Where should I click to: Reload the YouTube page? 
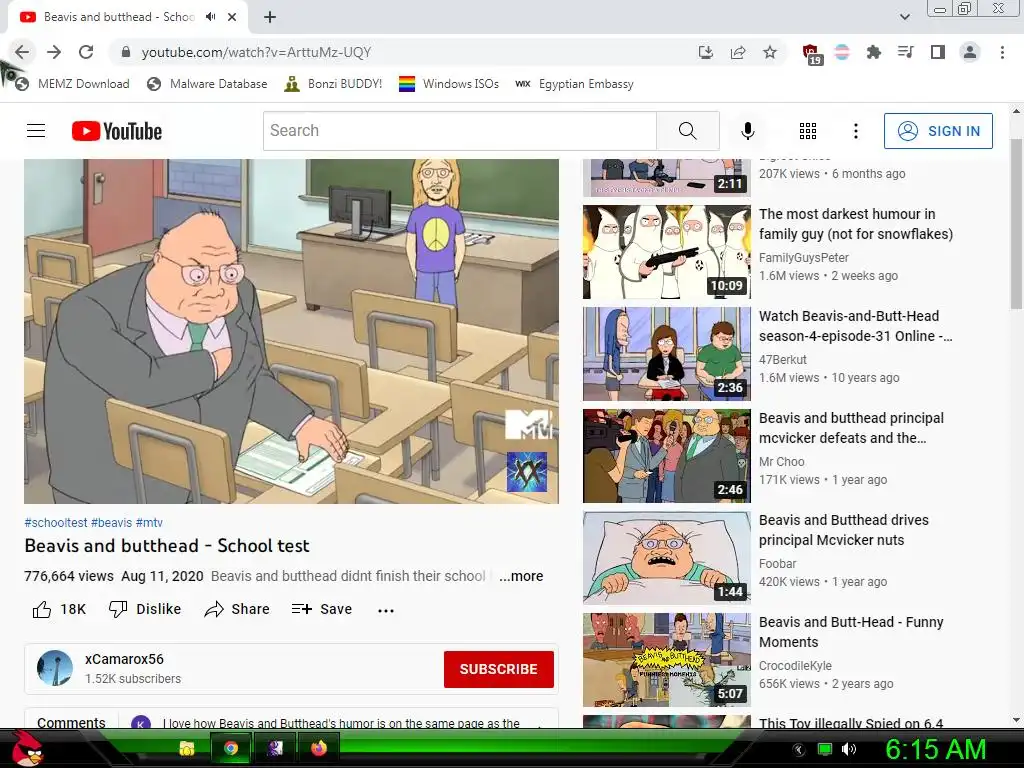pos(86,52)
